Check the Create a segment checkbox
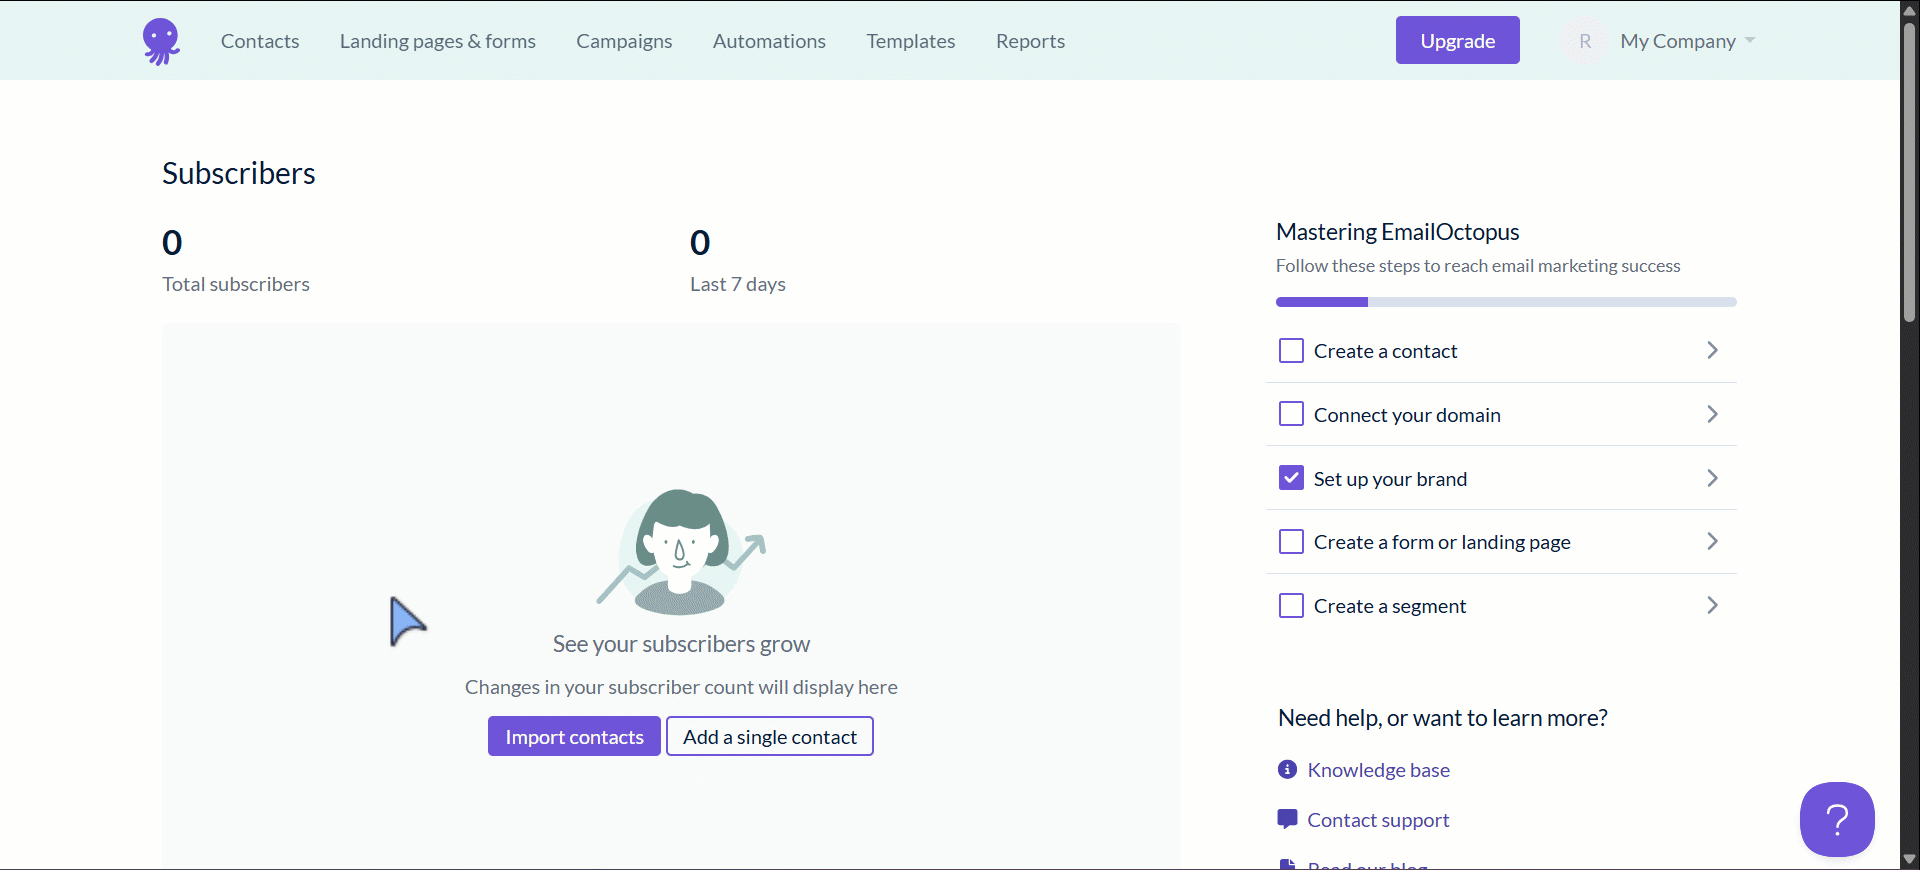 pyautogui.click(x=1291, y=606)
